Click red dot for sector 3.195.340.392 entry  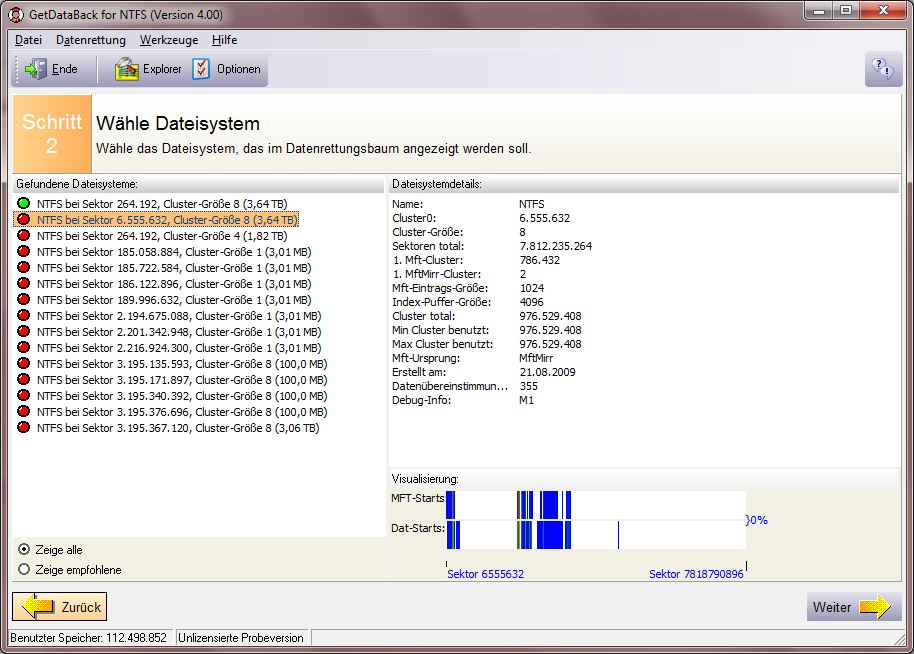[x=23, y=395]
